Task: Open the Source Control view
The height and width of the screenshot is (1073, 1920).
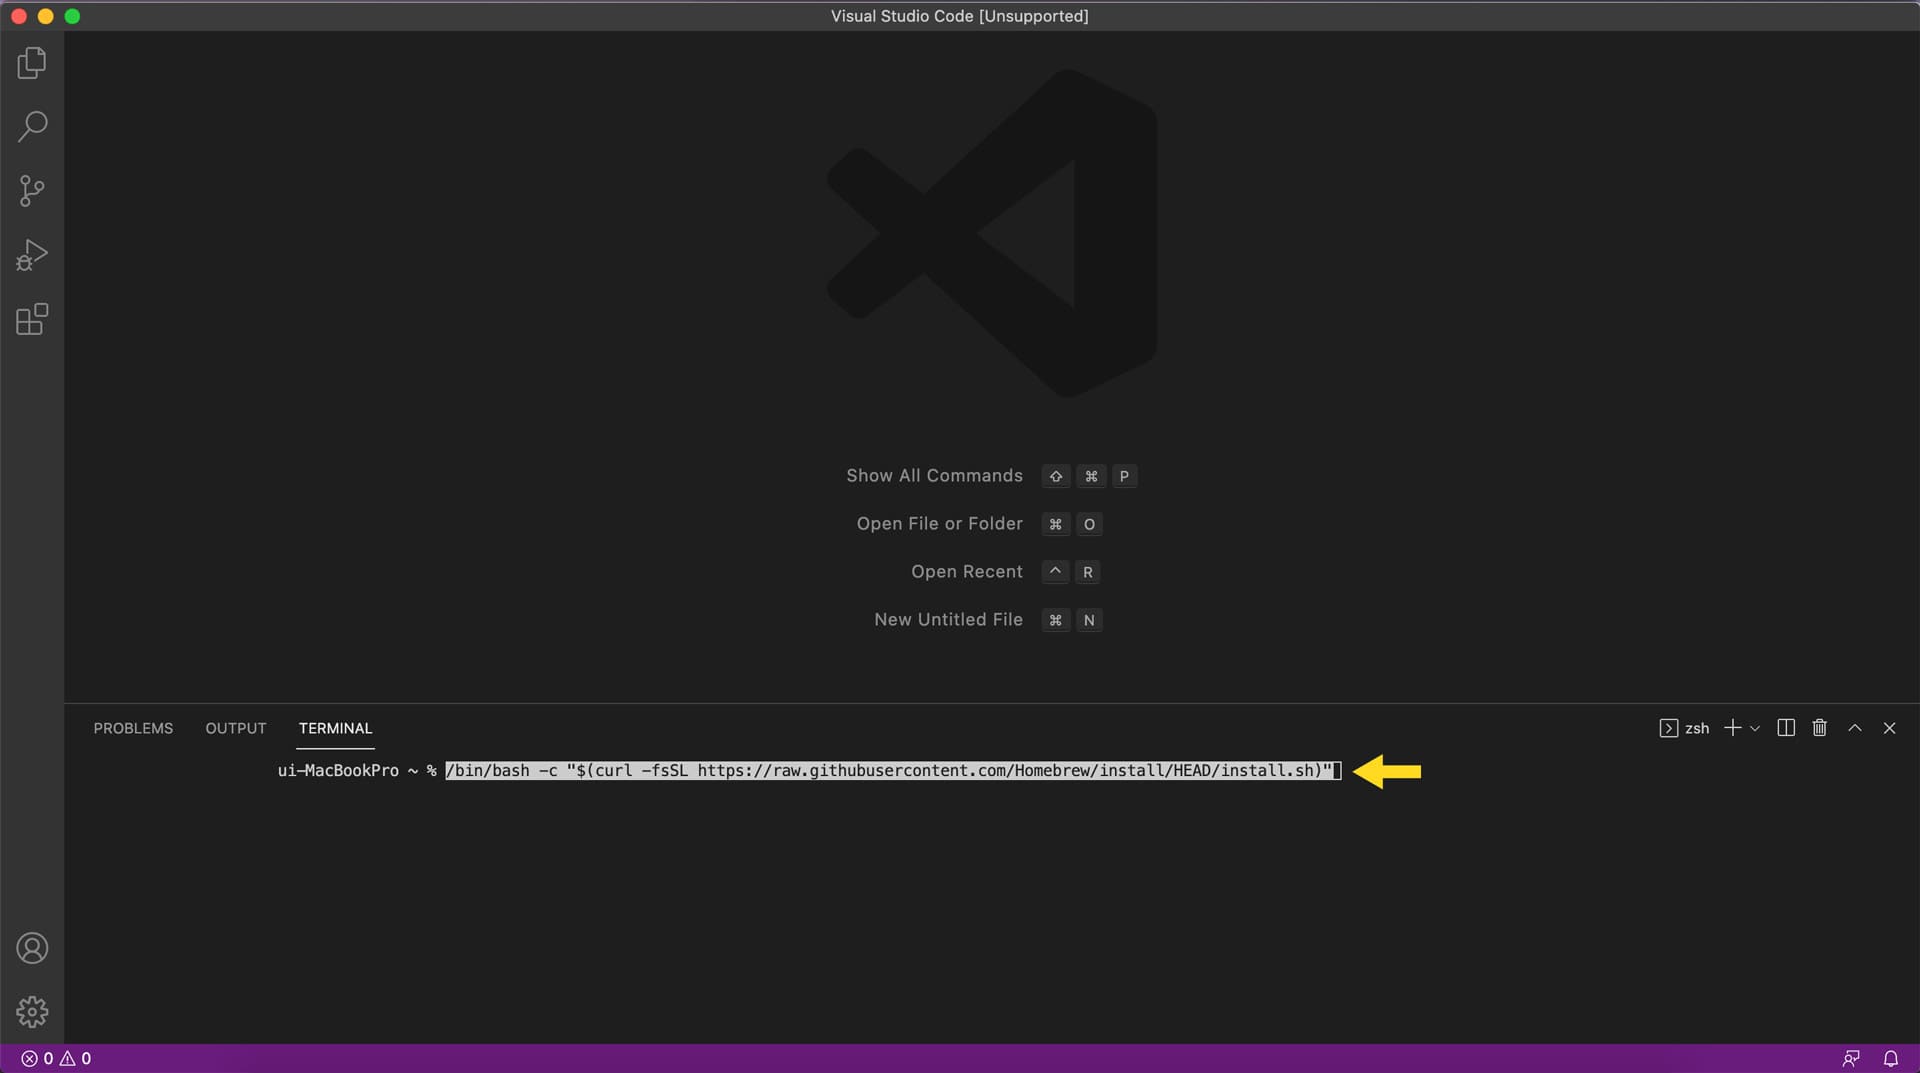Action: [x=31, y=190]
